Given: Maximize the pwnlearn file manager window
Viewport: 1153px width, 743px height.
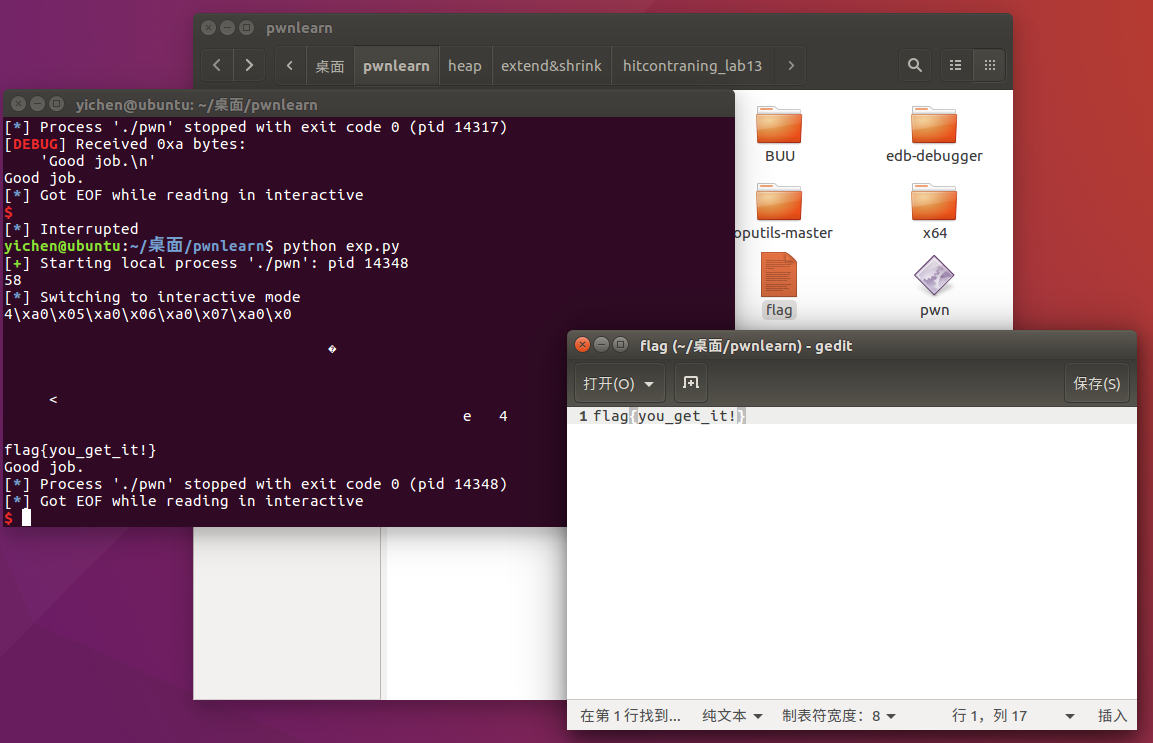Looking at the screenshot, I should click(247, 27).
